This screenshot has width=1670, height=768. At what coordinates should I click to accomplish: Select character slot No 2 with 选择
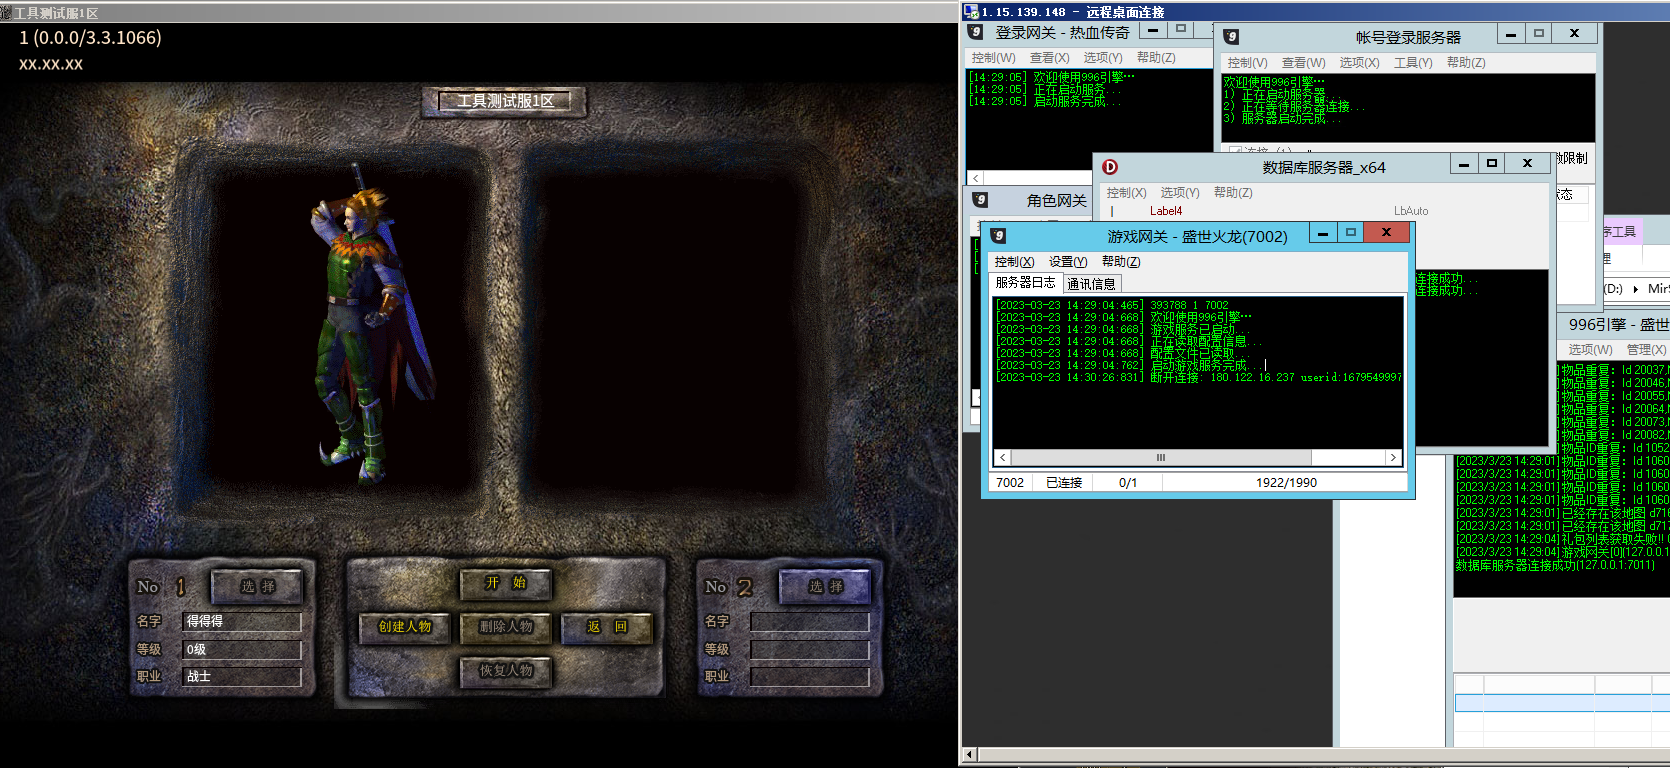coord(826,587)
